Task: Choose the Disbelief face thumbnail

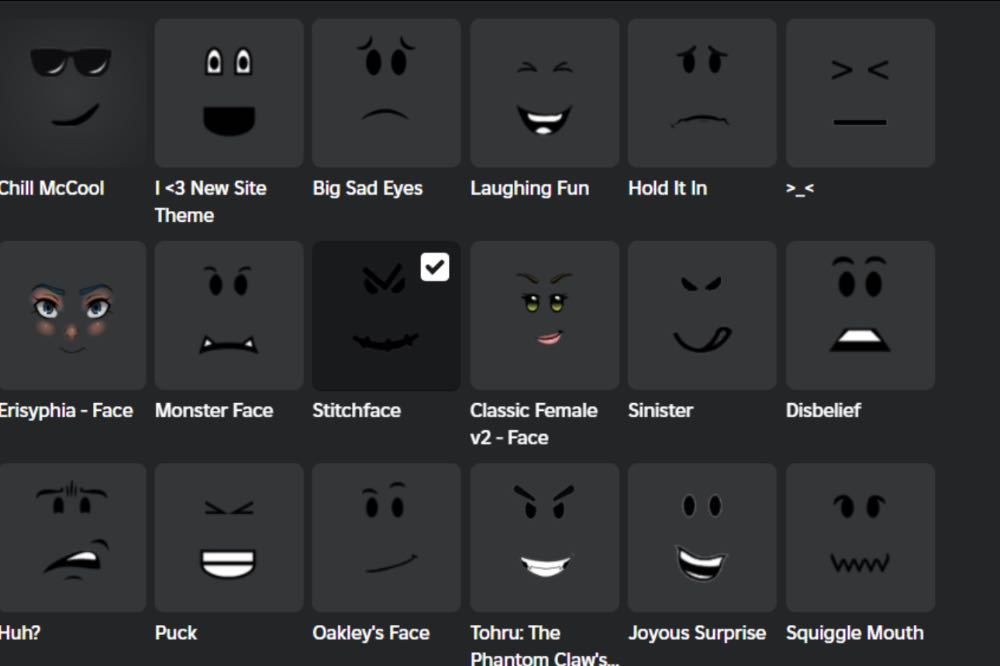Action: pos(860,315)
